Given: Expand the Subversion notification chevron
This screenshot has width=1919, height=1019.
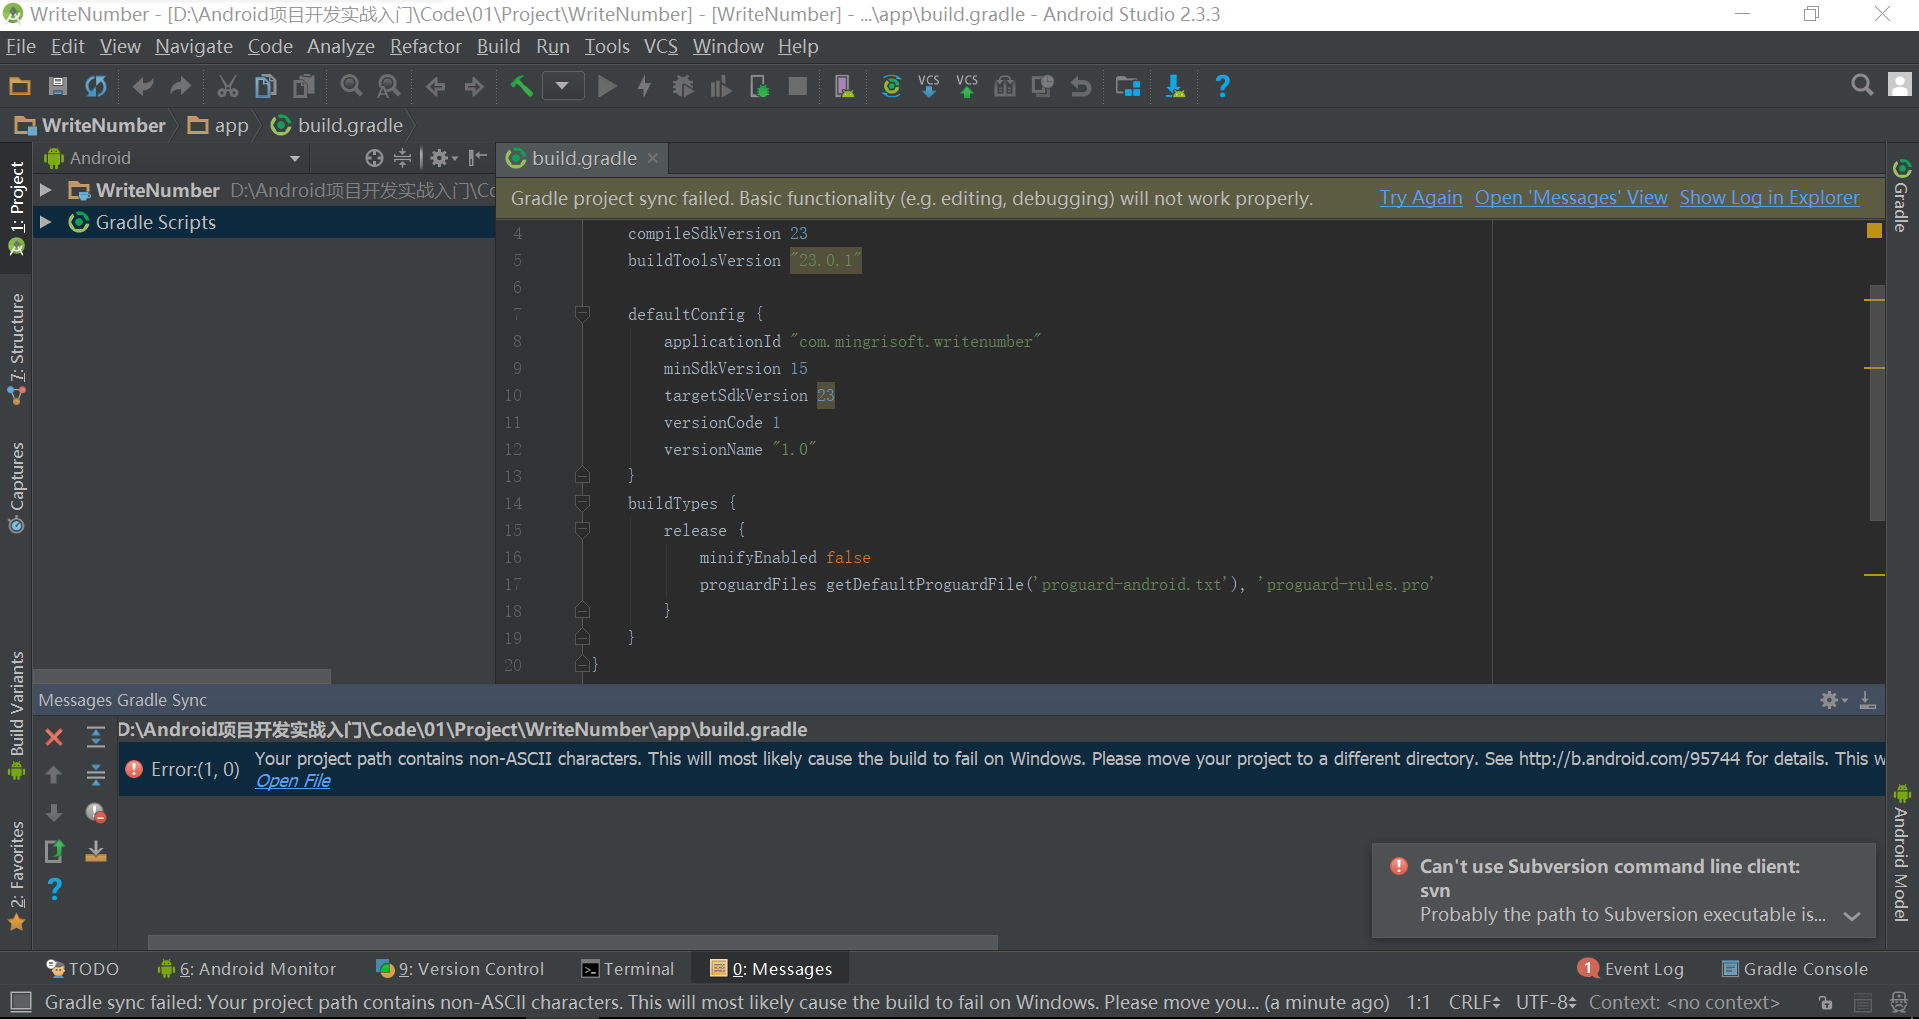Looking at the screenshot, I should point(1852,916).
